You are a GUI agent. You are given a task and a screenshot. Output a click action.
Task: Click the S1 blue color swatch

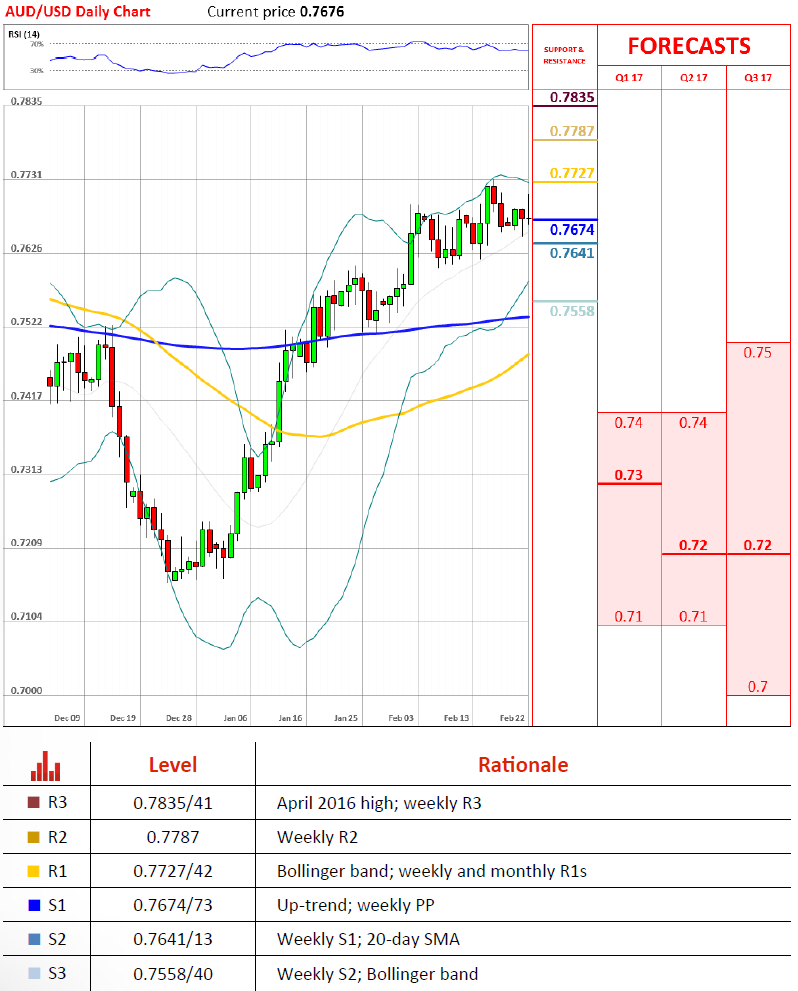[34, 905]
